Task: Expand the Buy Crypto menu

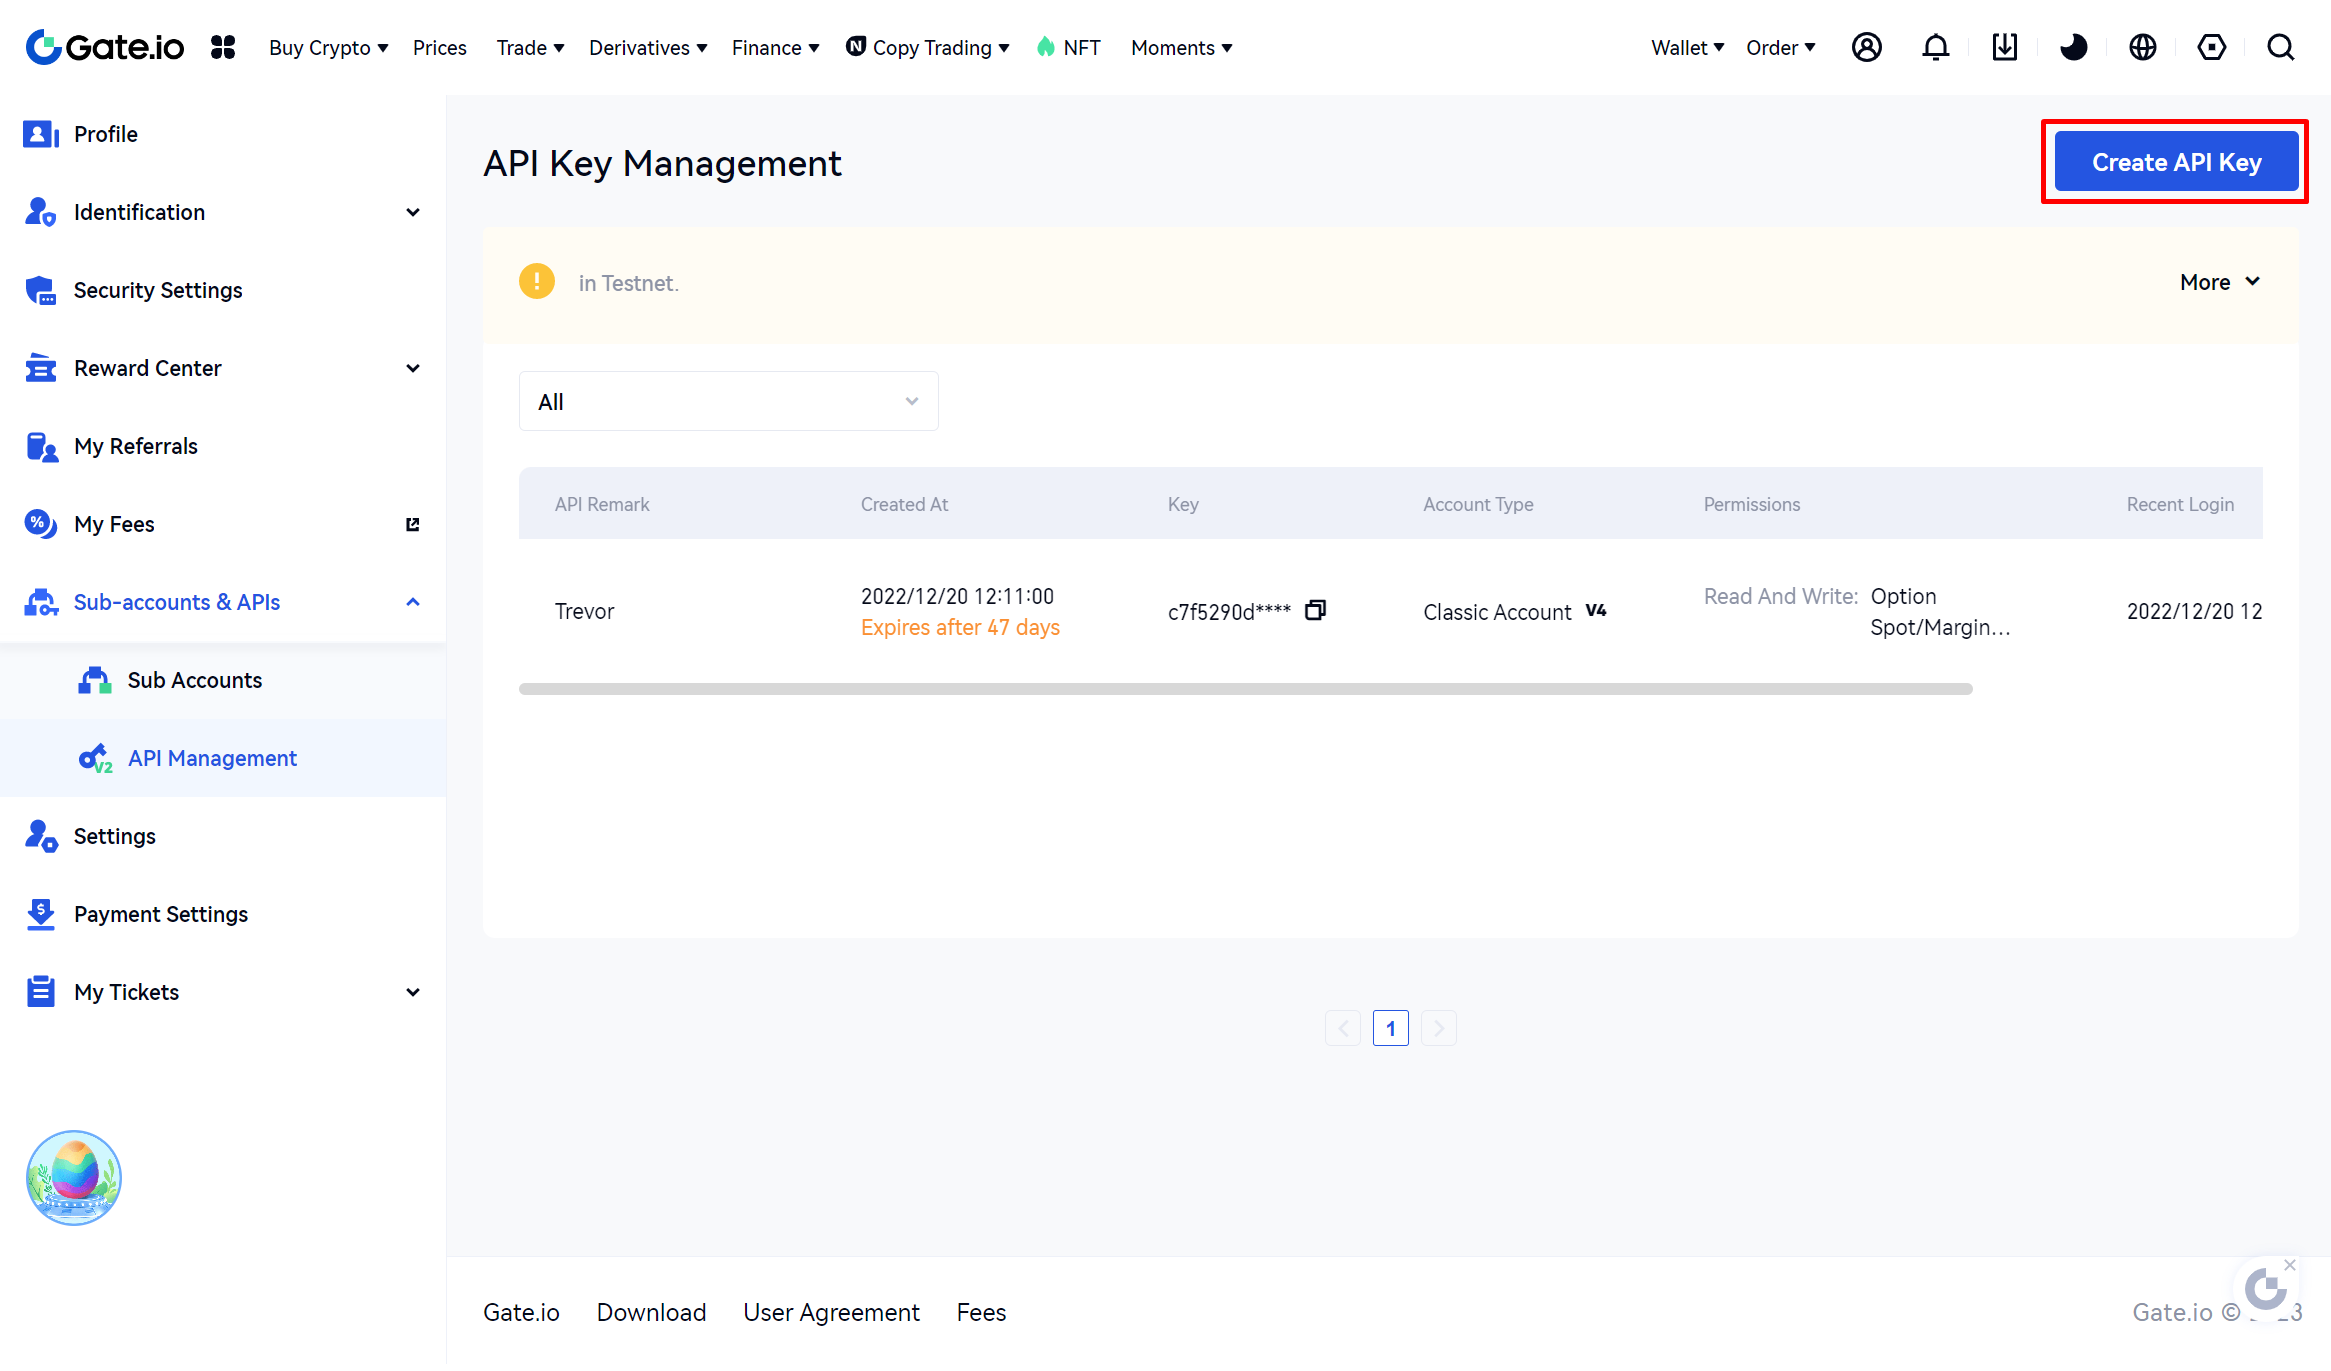Action: click(x=328, y=48)
